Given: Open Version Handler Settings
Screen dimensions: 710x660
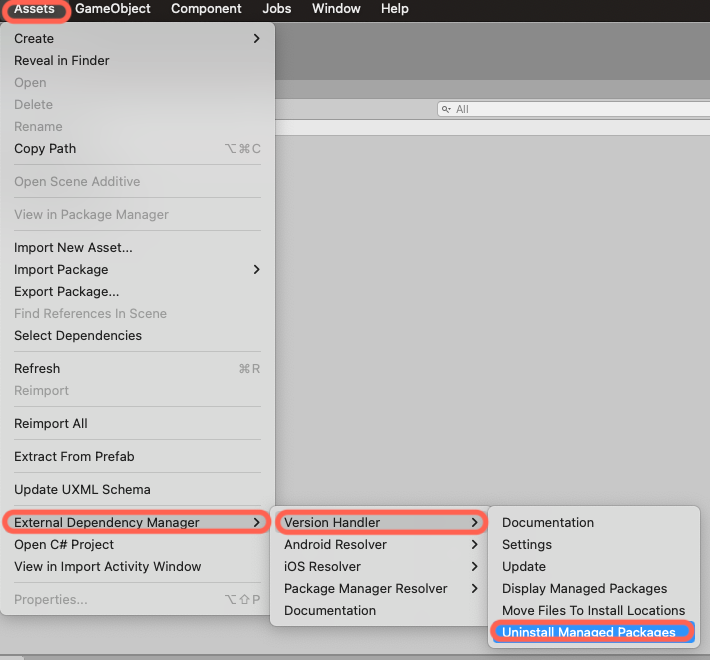Looking at the screenshot, I should [594, 545].
